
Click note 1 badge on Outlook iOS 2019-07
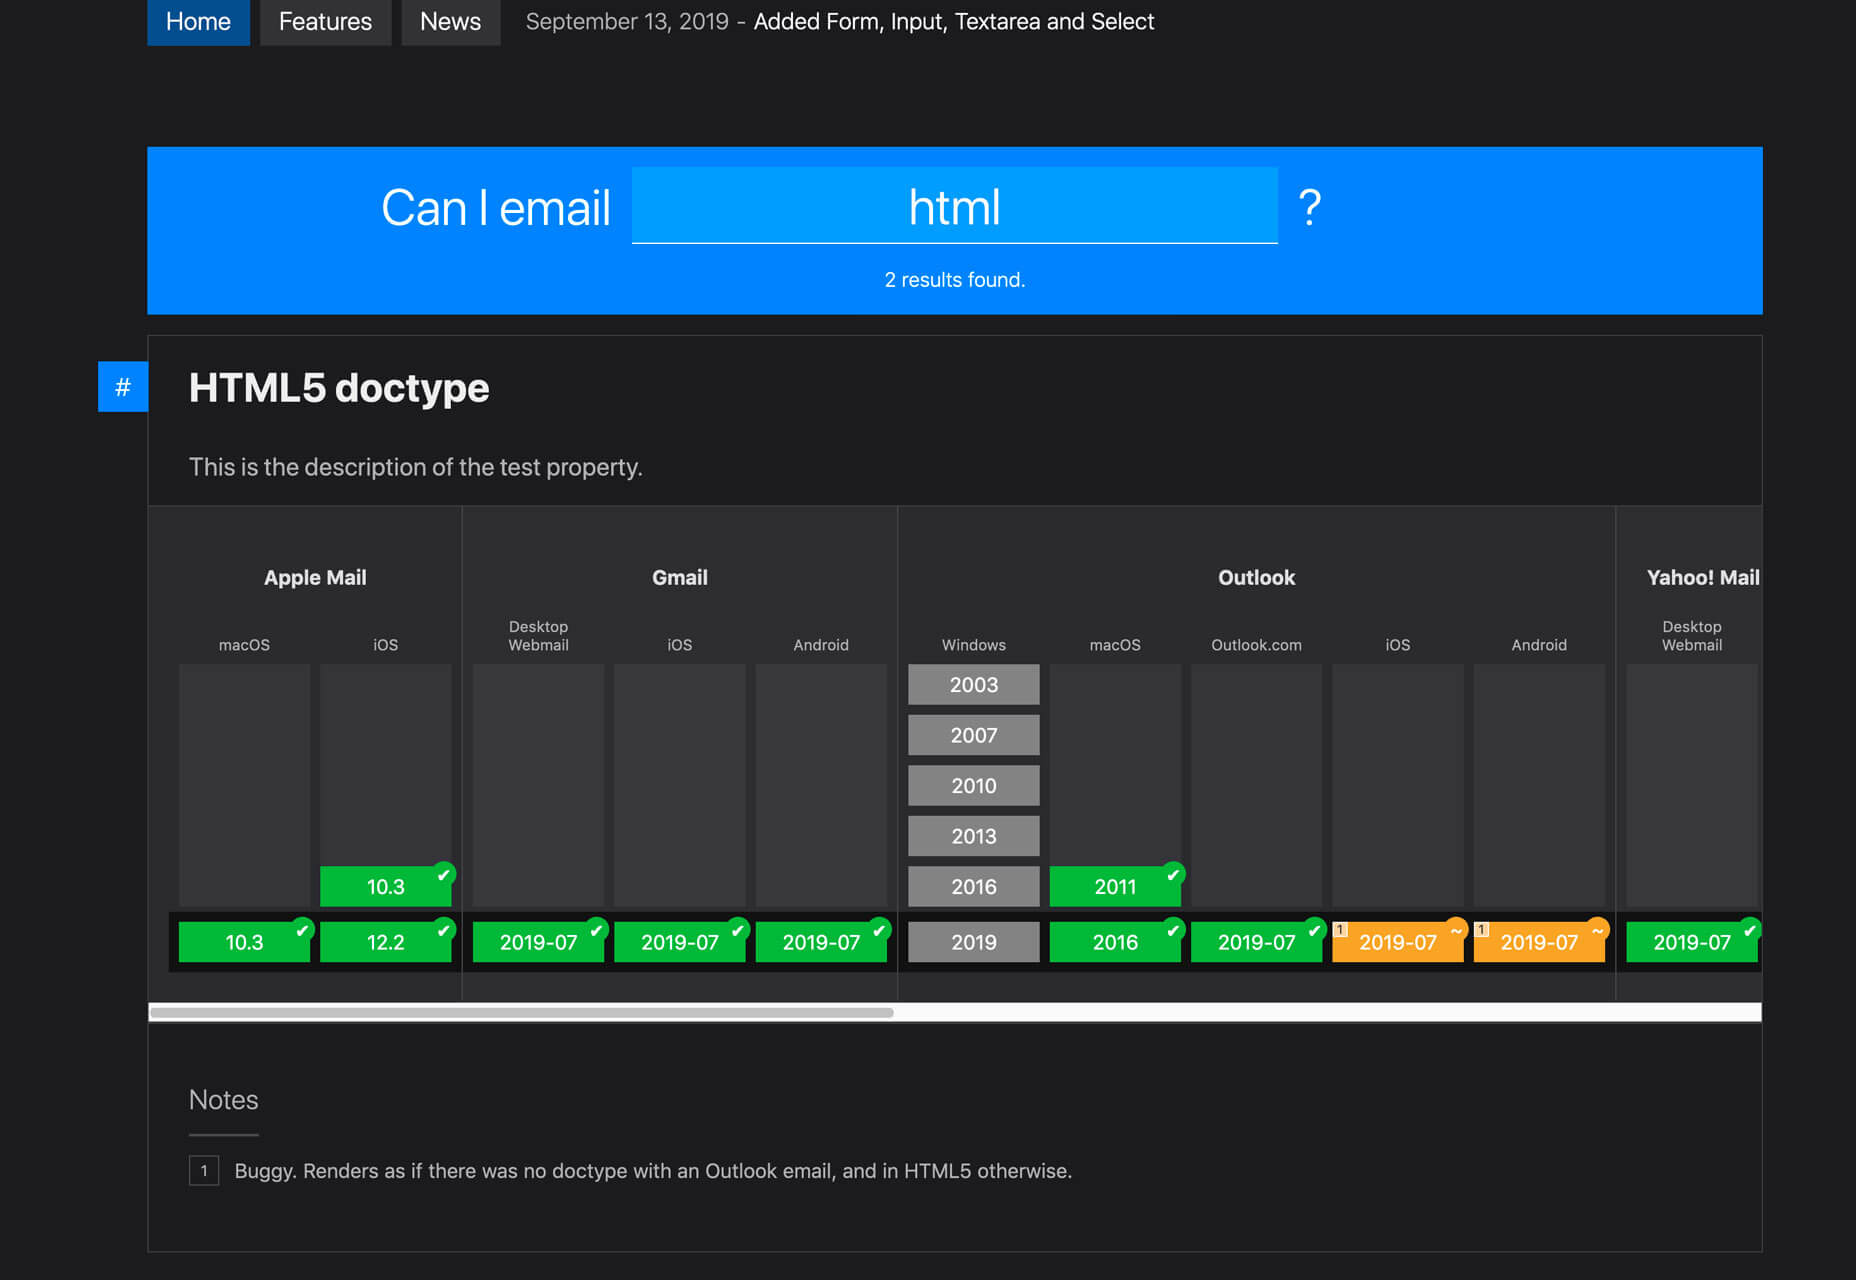(x=1341, y=930)
